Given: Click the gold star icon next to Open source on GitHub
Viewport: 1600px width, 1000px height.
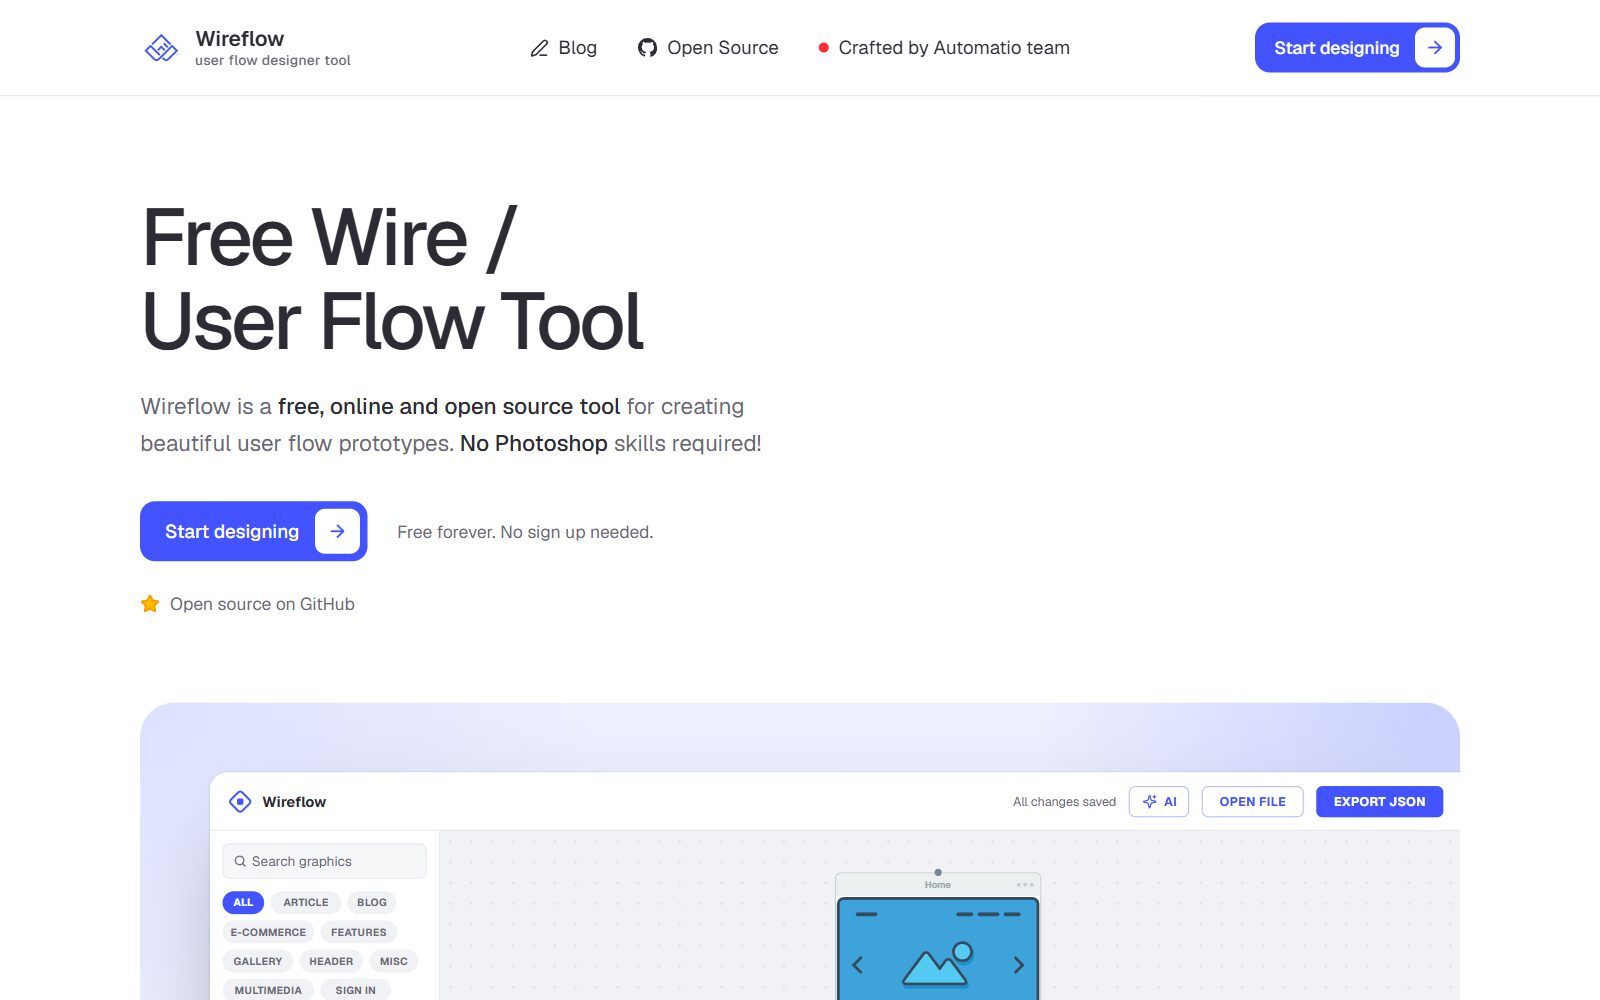Looking at the screenshot, I should pos(150,604).
